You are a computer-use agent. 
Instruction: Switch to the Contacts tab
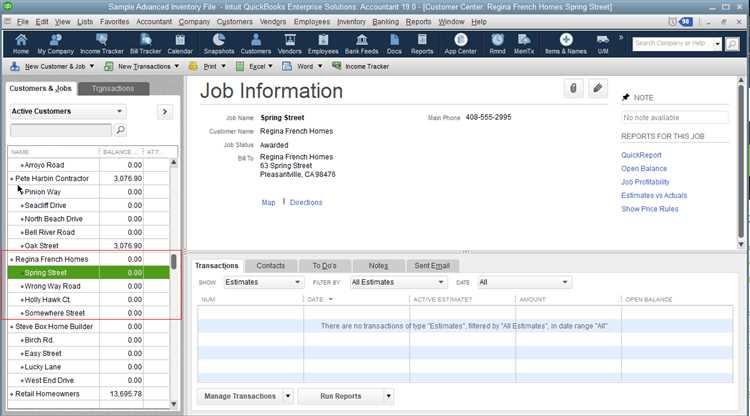pos(270,265)
